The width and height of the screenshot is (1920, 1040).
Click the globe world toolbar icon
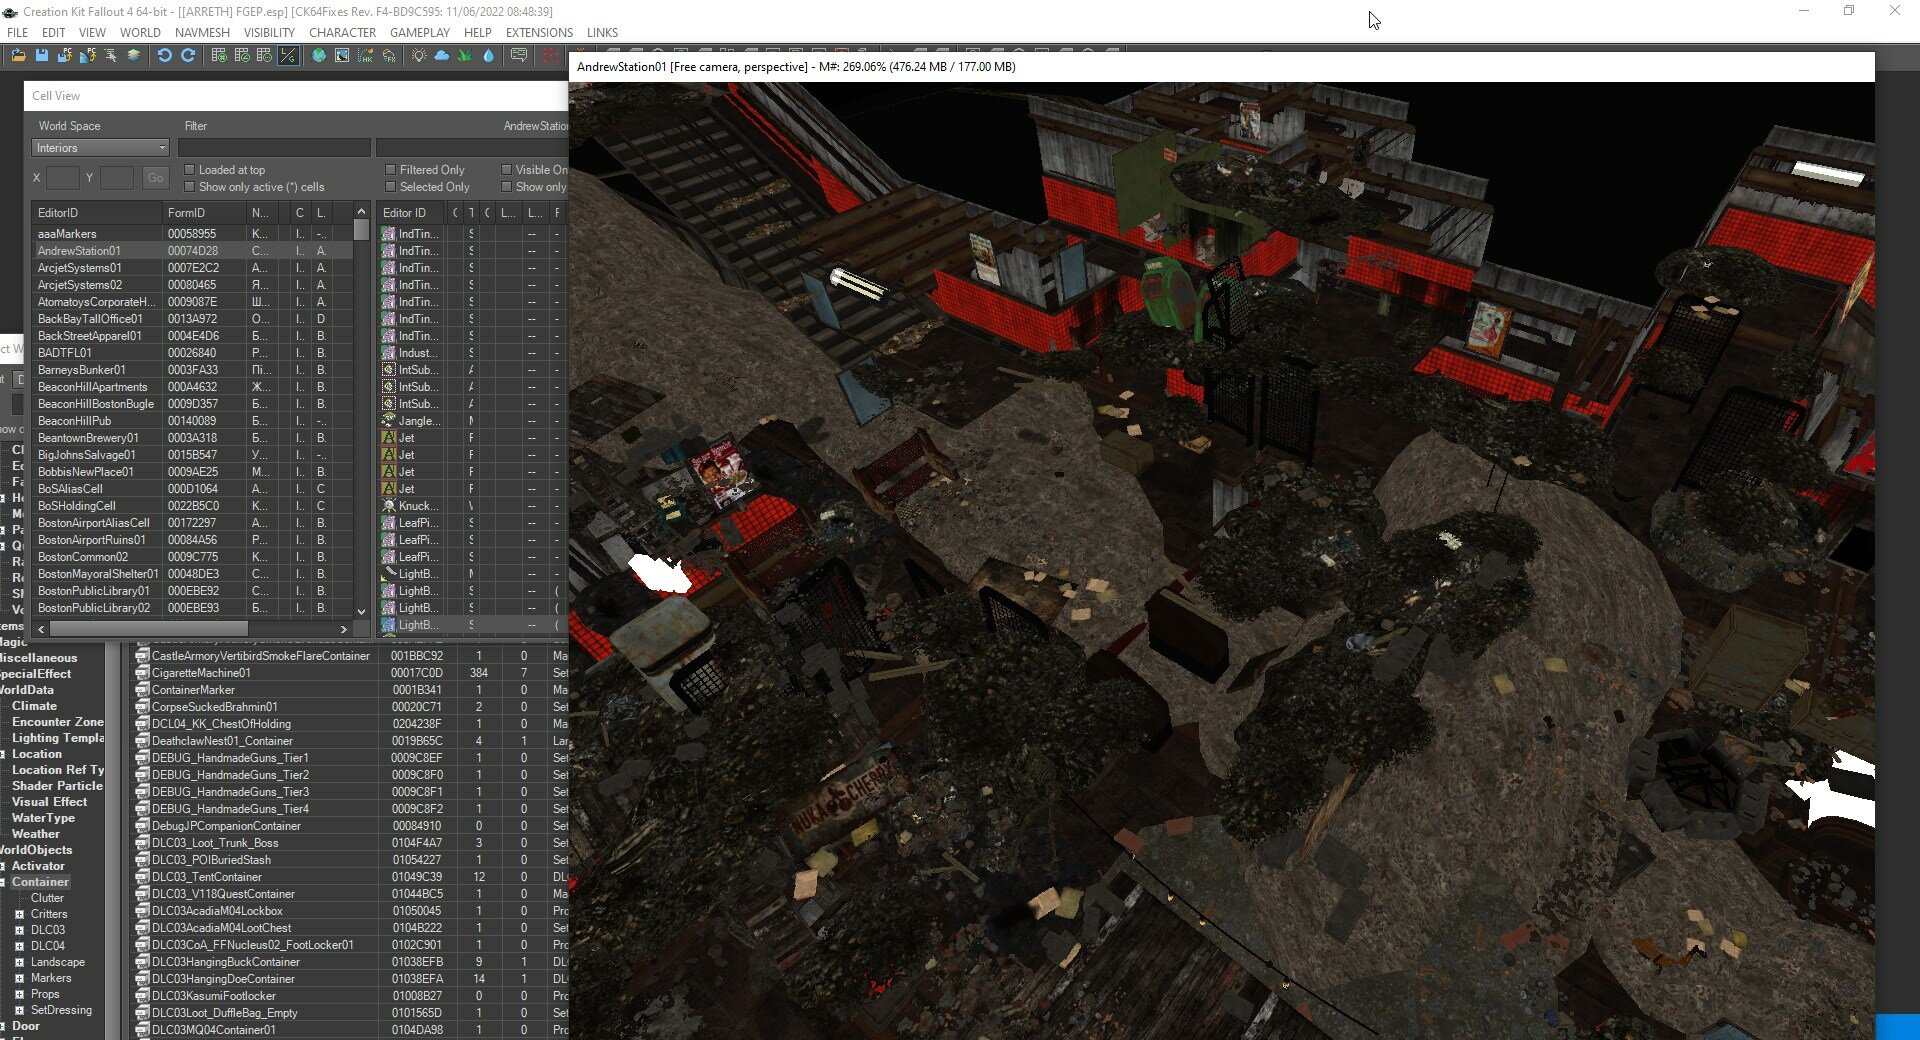click(x=319, y=56)
